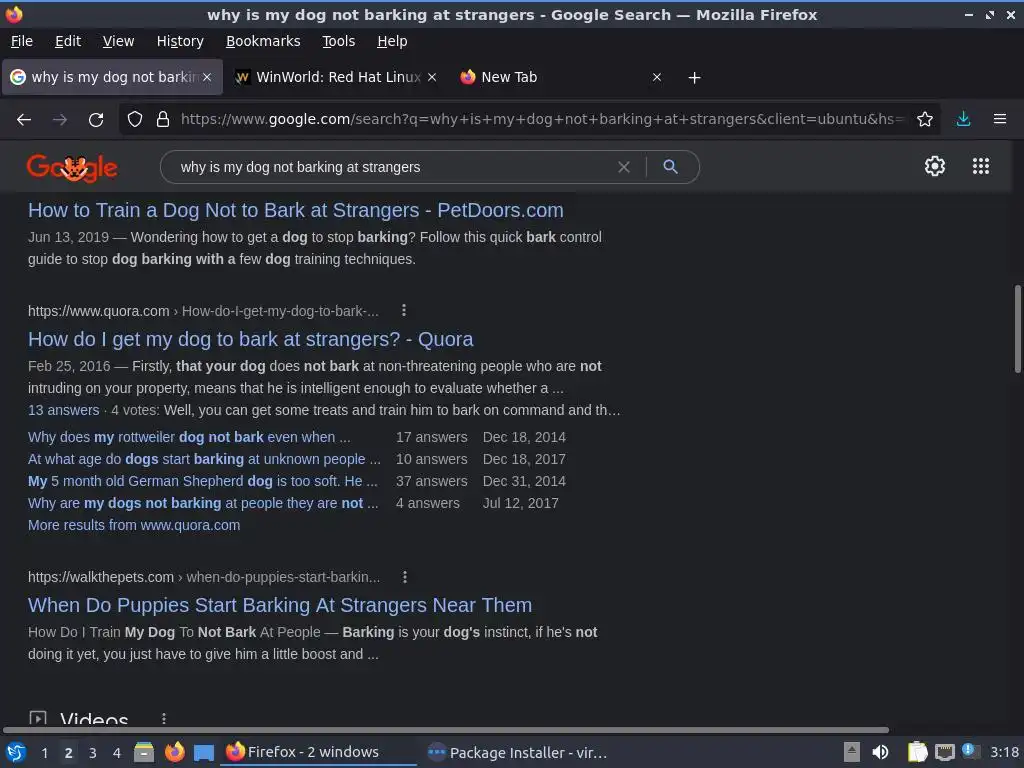Reload the current page
This screenshot has height=768, width=1024.
96,120
